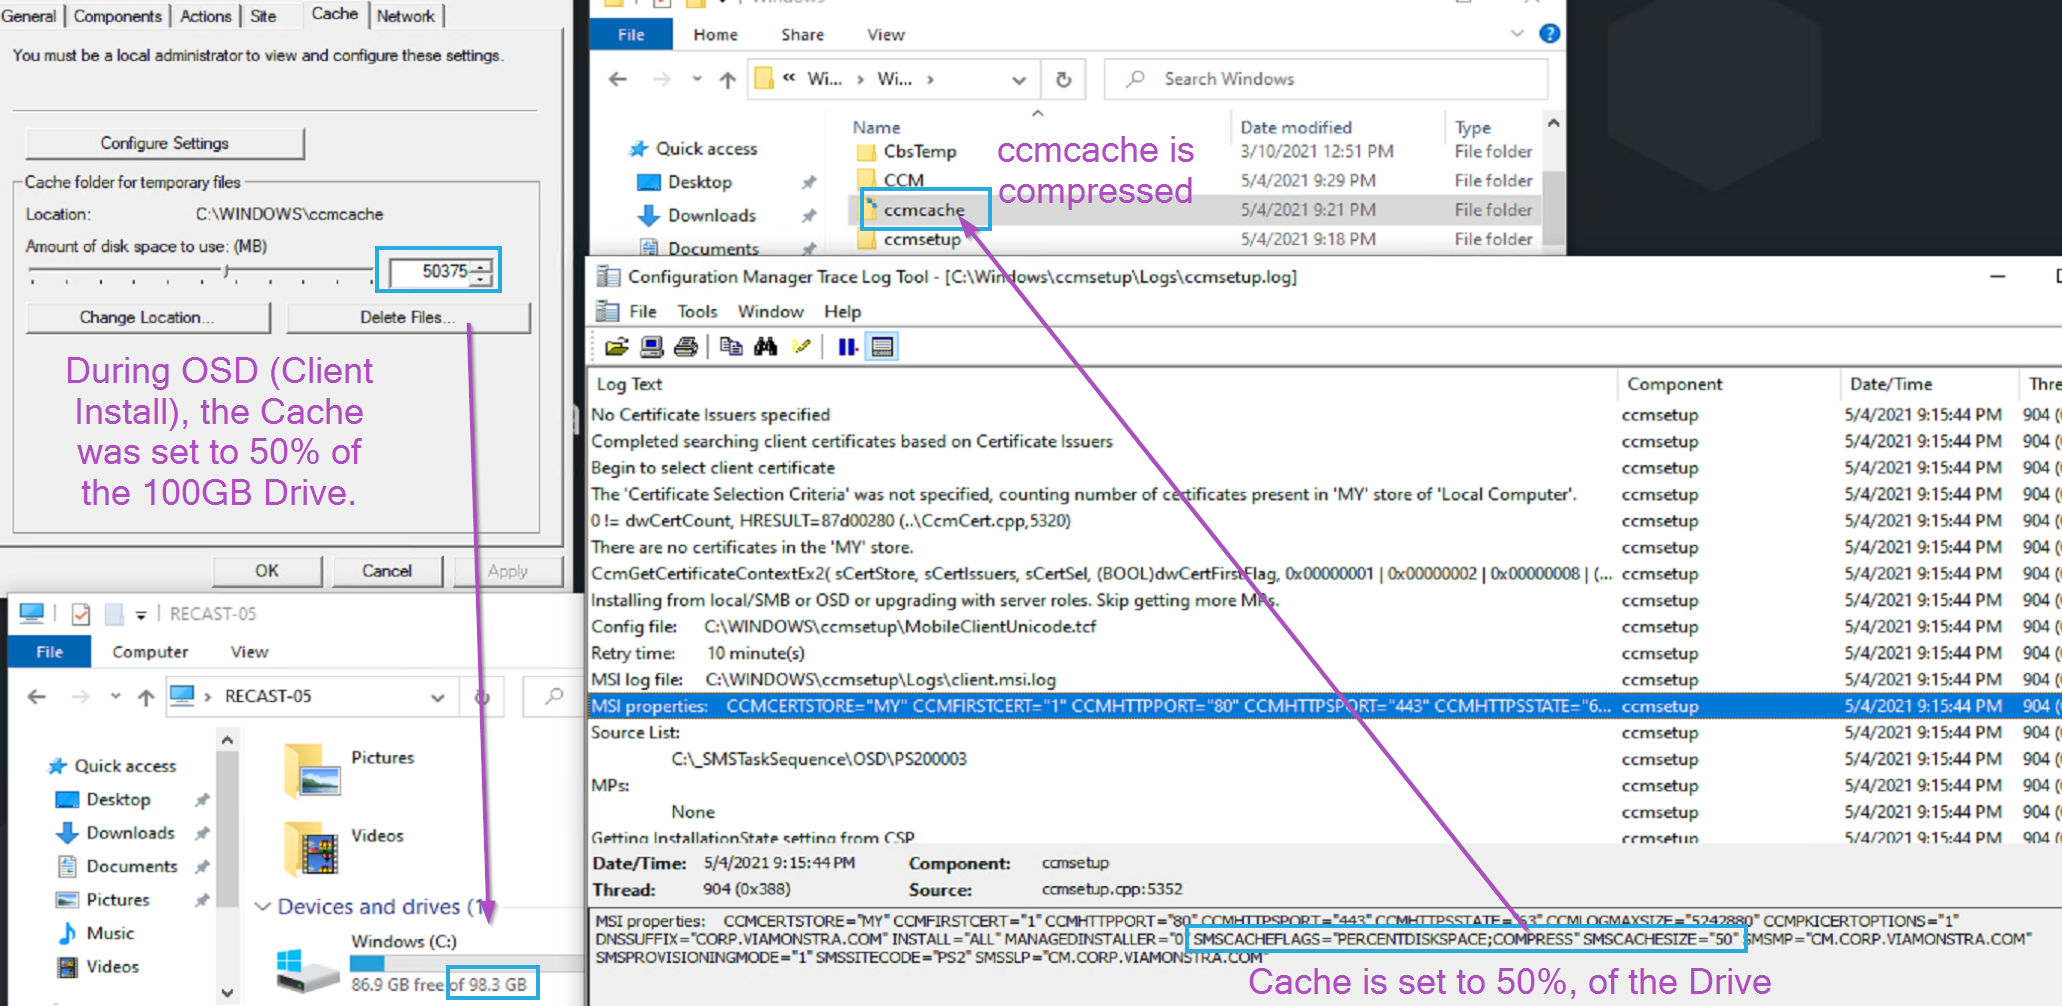The image size is (2062, 1006).
Task: Switch to the Network tab
Action: tap(405, 16)
